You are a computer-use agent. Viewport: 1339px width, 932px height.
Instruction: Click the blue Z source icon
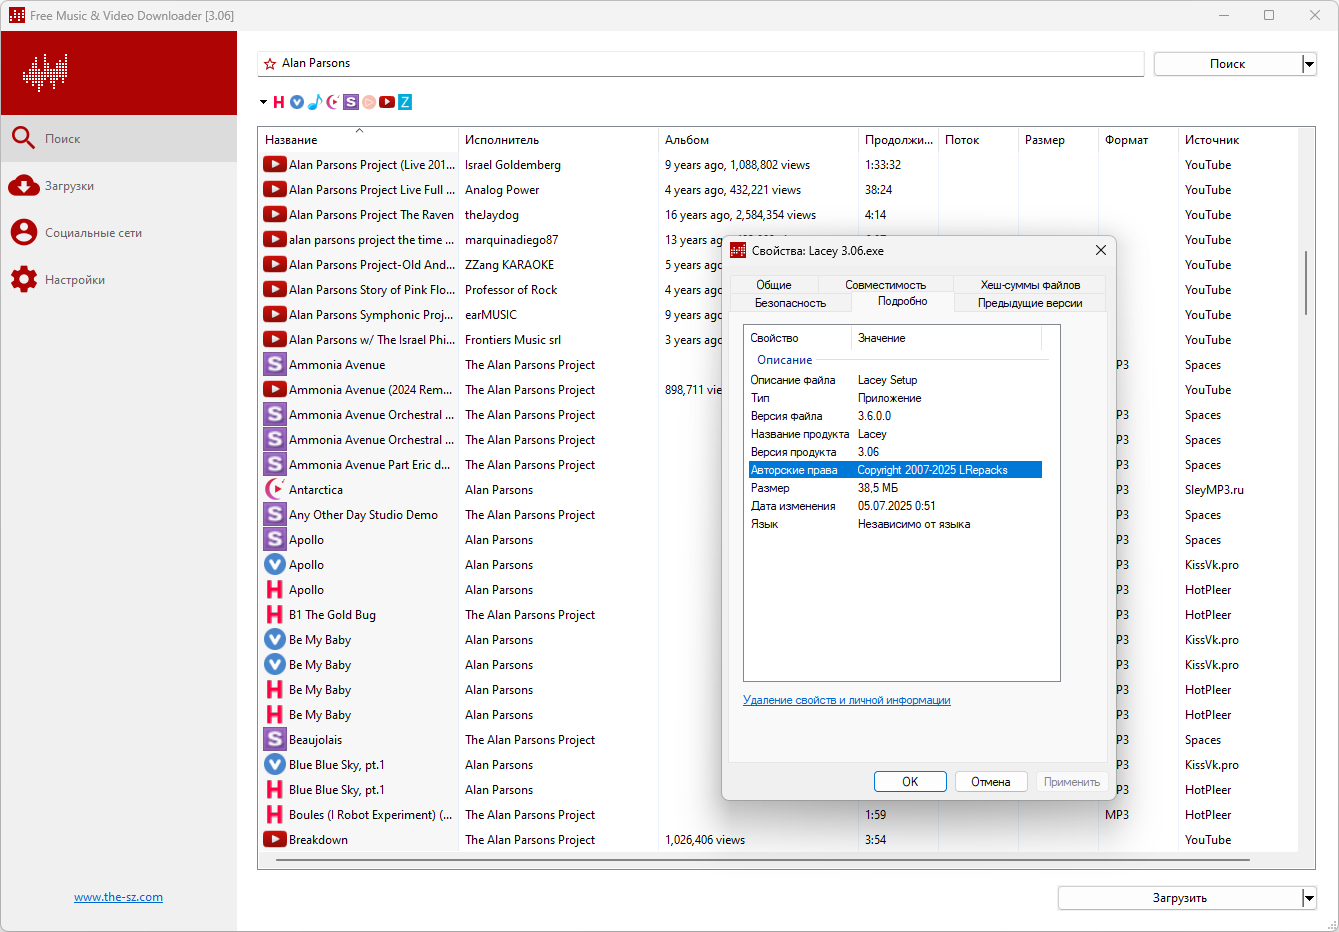[x=405, y=102]
